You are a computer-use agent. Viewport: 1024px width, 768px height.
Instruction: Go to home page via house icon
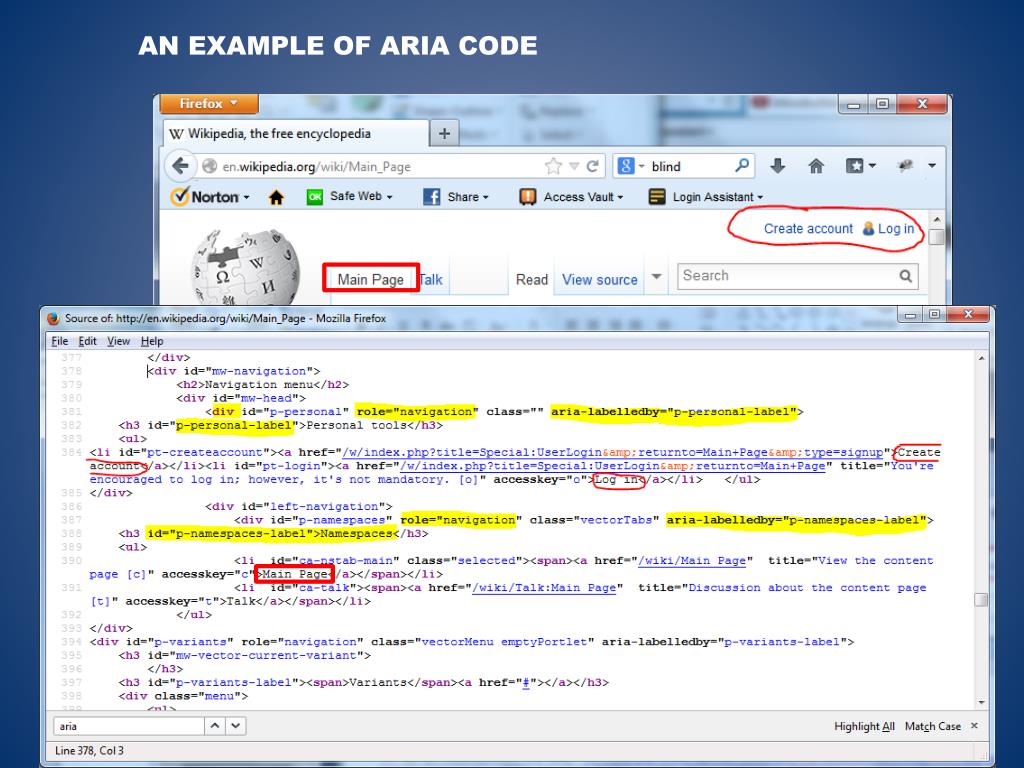[816, 166]
